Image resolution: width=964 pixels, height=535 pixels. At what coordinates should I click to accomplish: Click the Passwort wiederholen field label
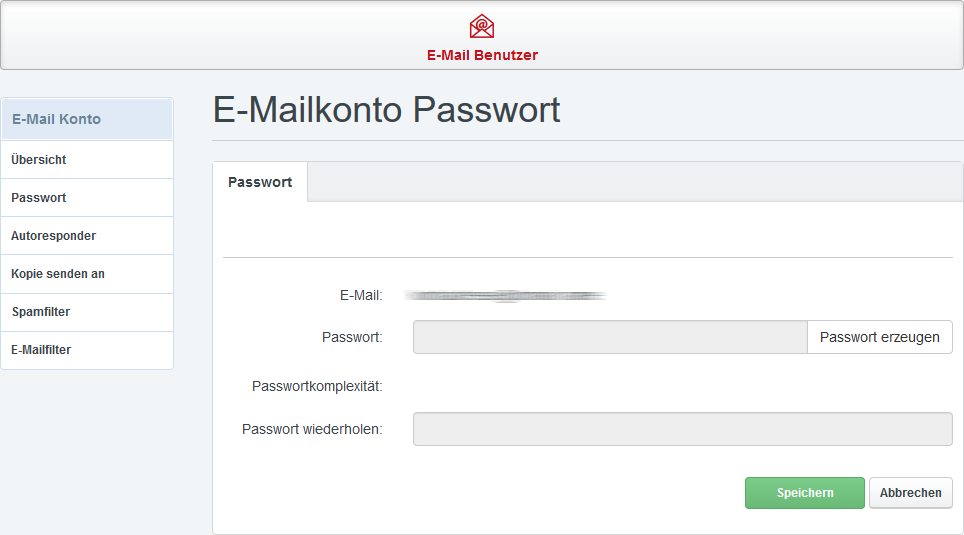(312, 429)
